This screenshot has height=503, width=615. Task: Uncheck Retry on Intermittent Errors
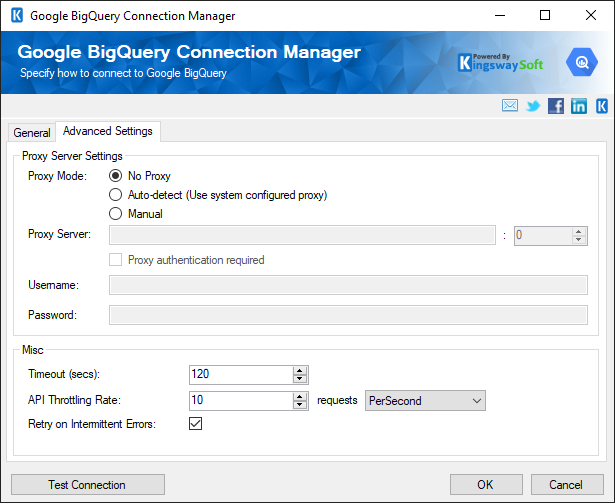point(195,424)
